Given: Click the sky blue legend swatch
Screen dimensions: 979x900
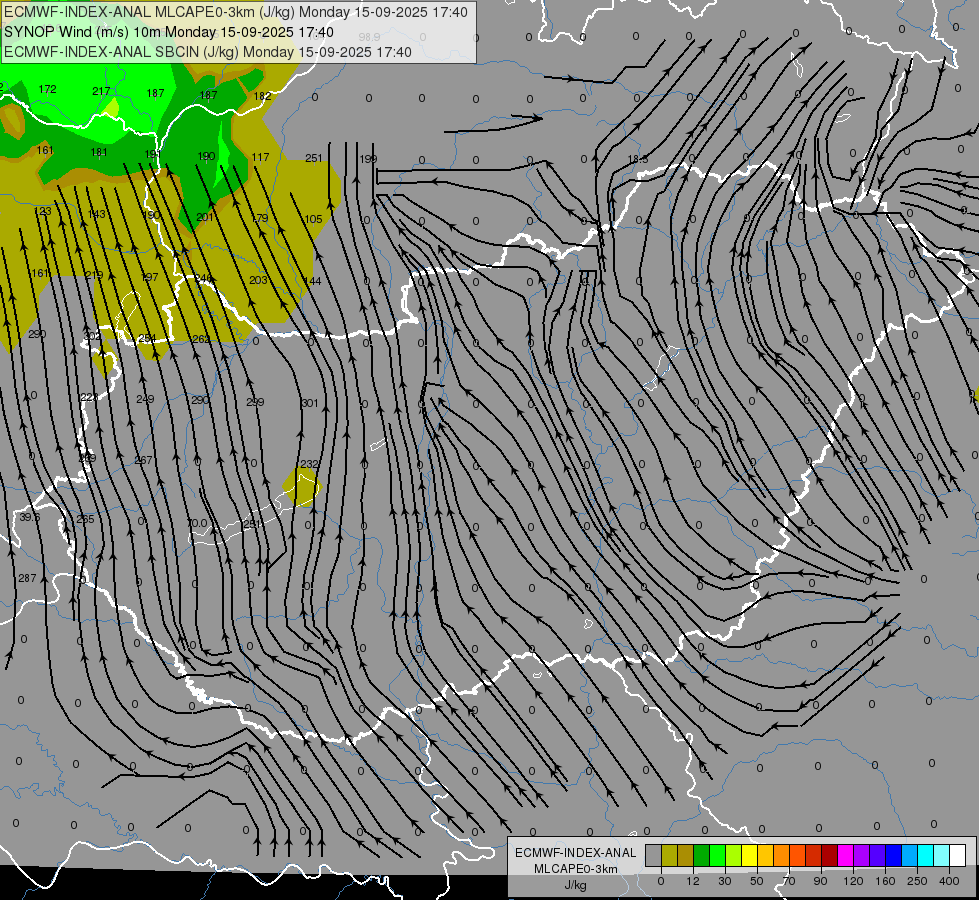Looking at the screenshot, I should [x=910, y=856].
